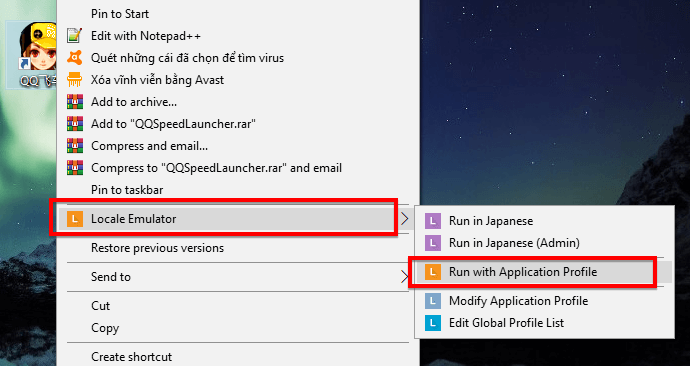690x366 pixels.
Task: Click the Avast scan virus icon
Action: [74, 58]
